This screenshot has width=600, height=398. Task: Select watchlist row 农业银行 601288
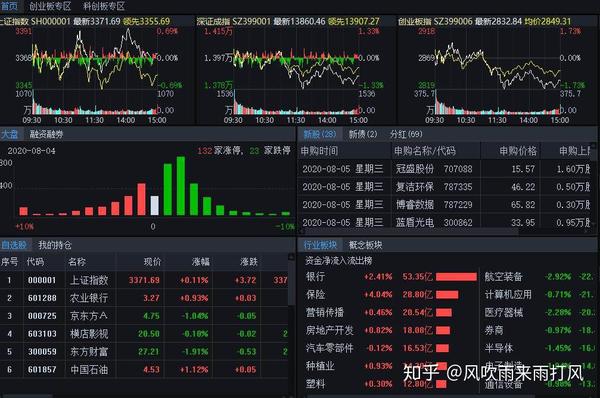click(x=144, y=298)
